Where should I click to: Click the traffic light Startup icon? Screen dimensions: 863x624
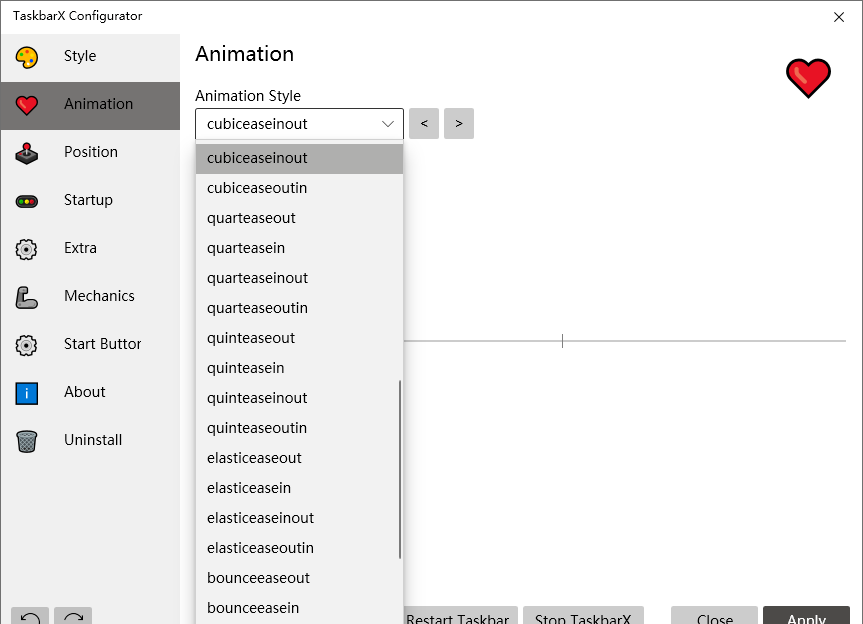pyautogui.click(x=26, y=201)
